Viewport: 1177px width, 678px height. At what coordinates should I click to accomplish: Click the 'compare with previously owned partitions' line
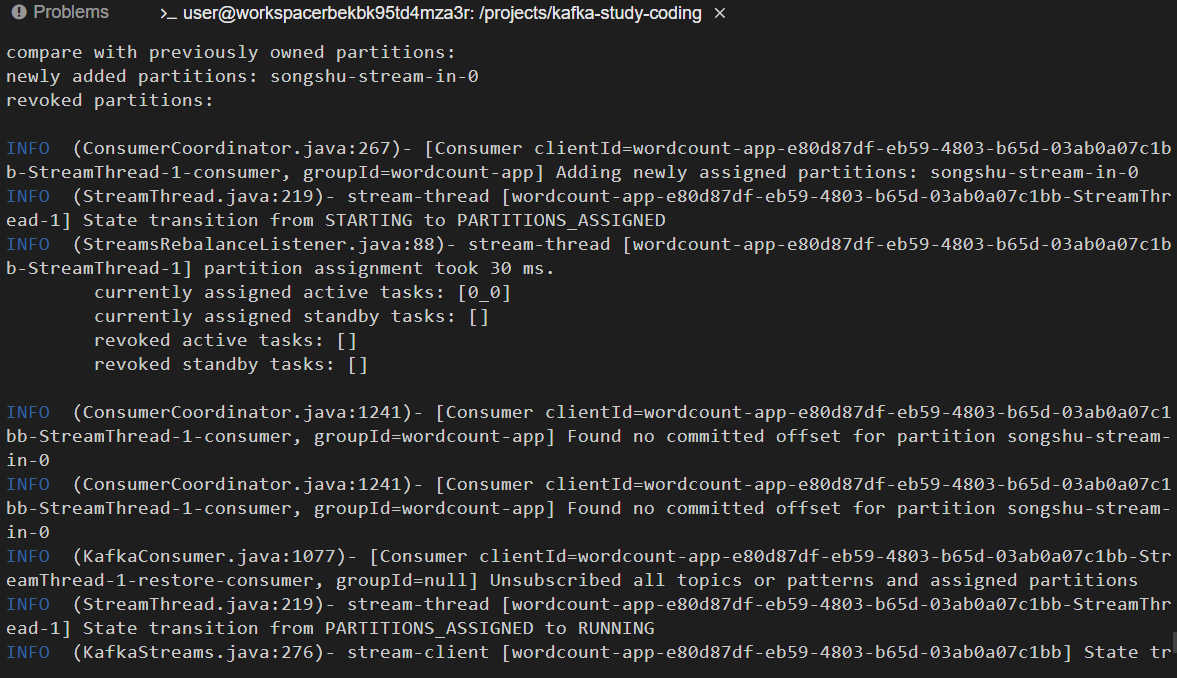click(x=230, y=52)
